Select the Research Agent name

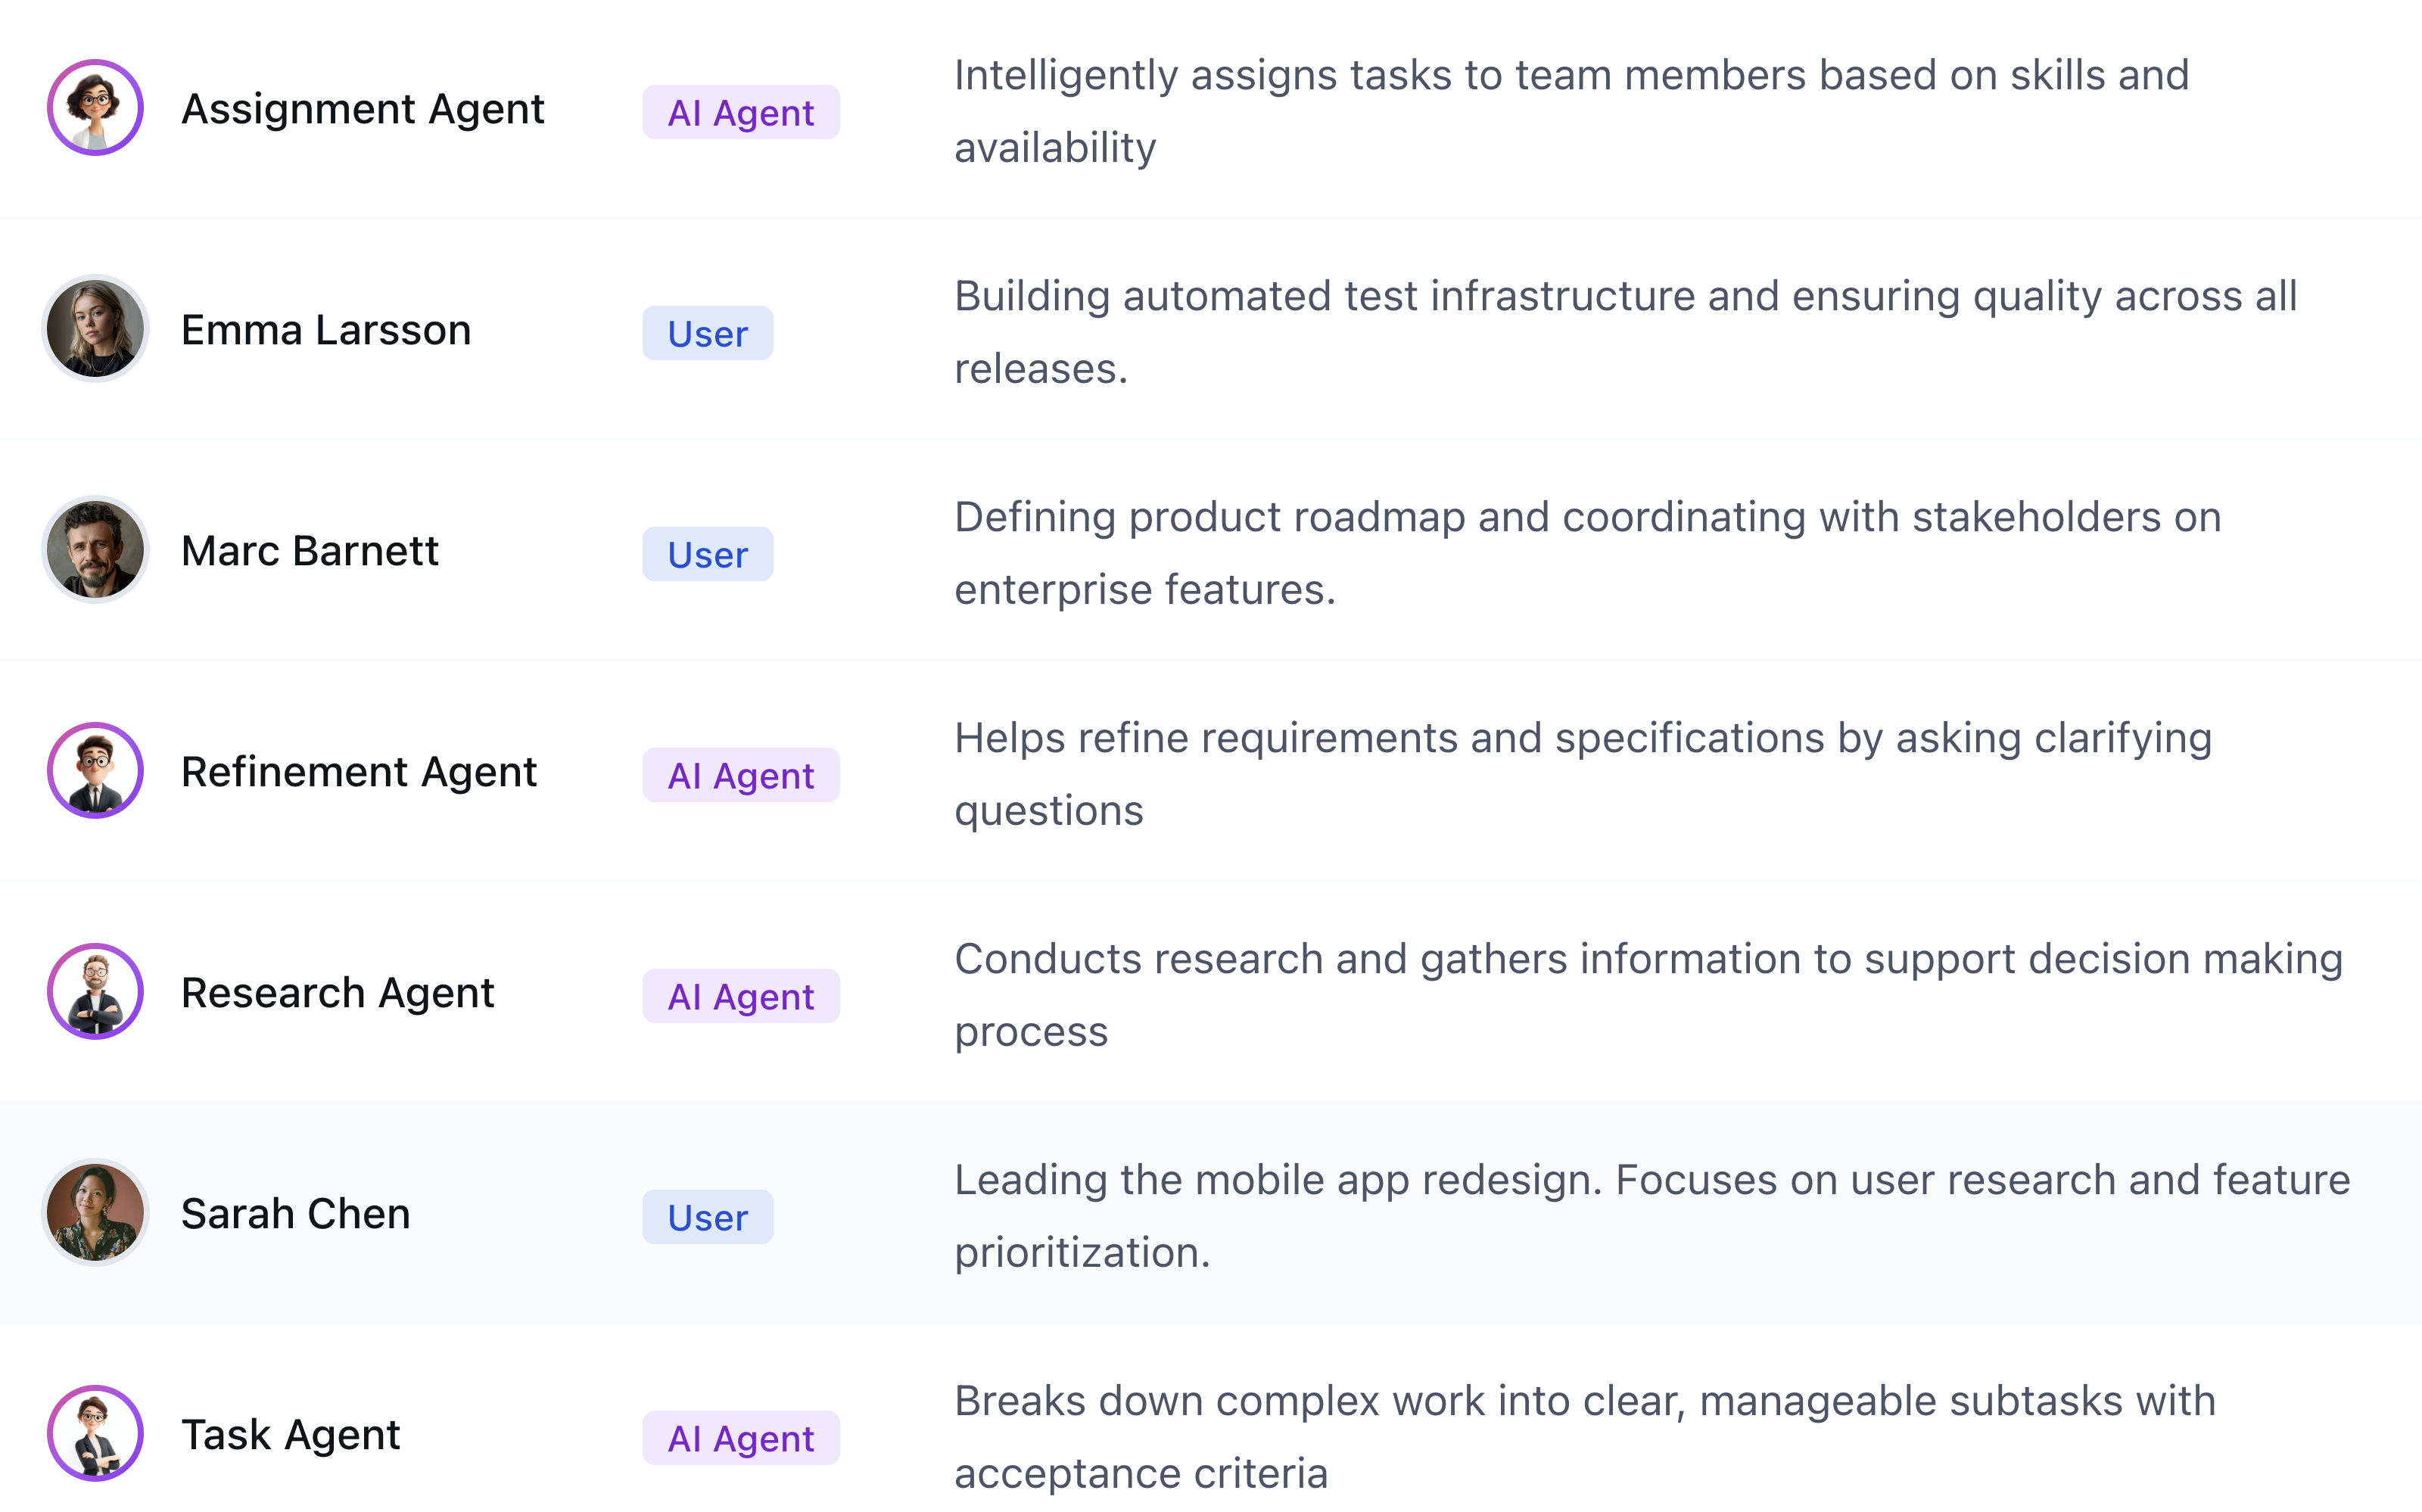click(337, 993)
